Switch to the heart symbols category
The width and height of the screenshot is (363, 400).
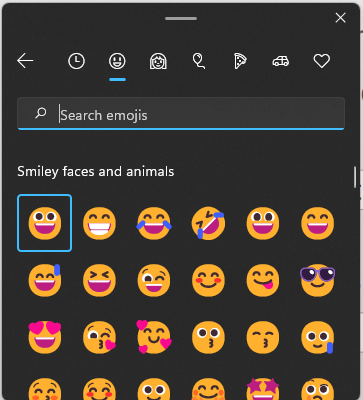pos(322,61)
